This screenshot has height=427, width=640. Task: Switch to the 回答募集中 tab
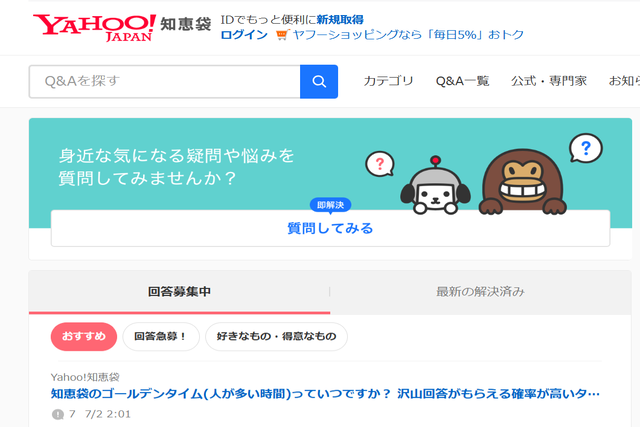click(x=179, y=292)
